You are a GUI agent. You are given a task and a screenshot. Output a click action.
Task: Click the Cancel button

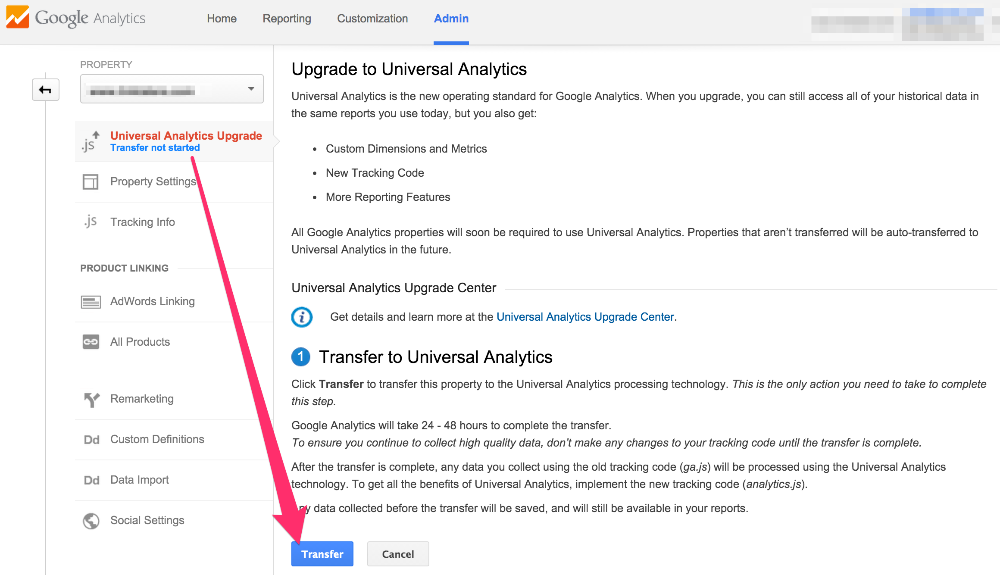pyautogui.click(x=398, y=554)
